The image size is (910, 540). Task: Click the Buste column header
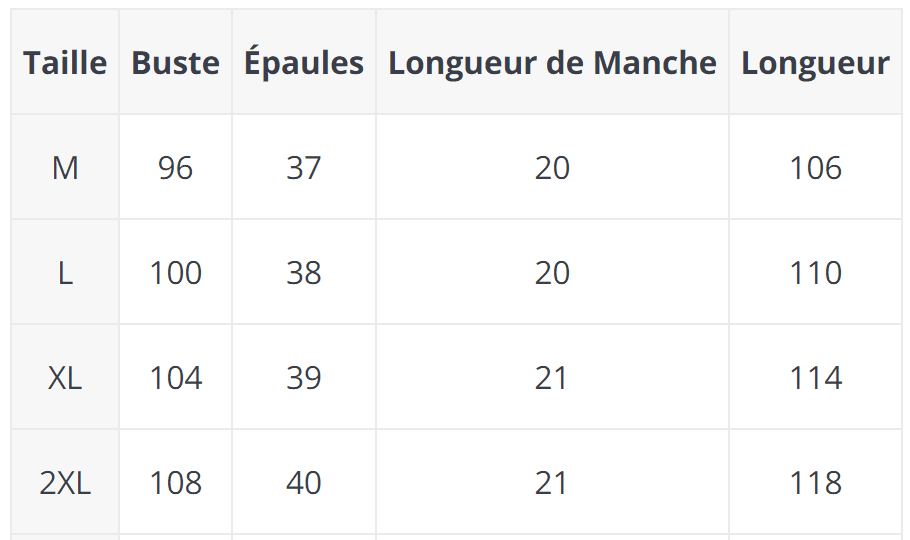(x=175, y=63)
